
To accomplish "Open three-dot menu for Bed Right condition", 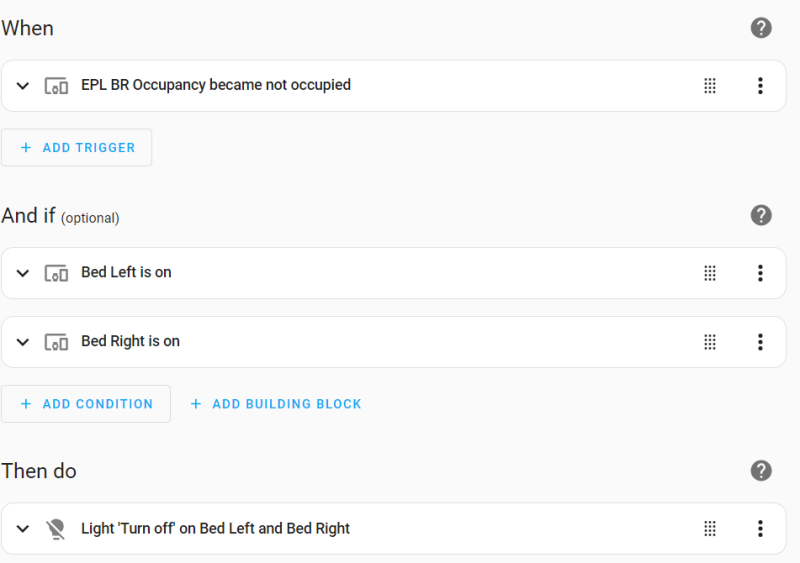I will tap(760, 342).
